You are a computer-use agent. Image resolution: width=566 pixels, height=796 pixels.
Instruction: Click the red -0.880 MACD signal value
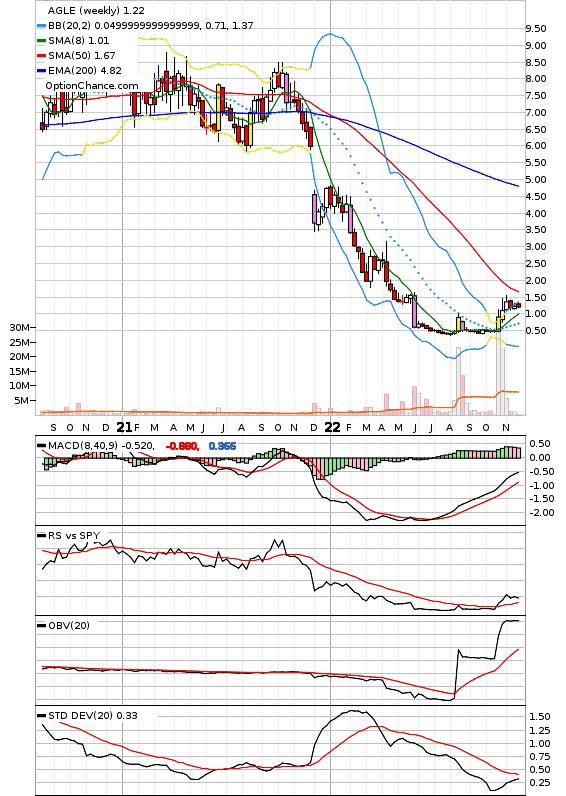(181, 446)
